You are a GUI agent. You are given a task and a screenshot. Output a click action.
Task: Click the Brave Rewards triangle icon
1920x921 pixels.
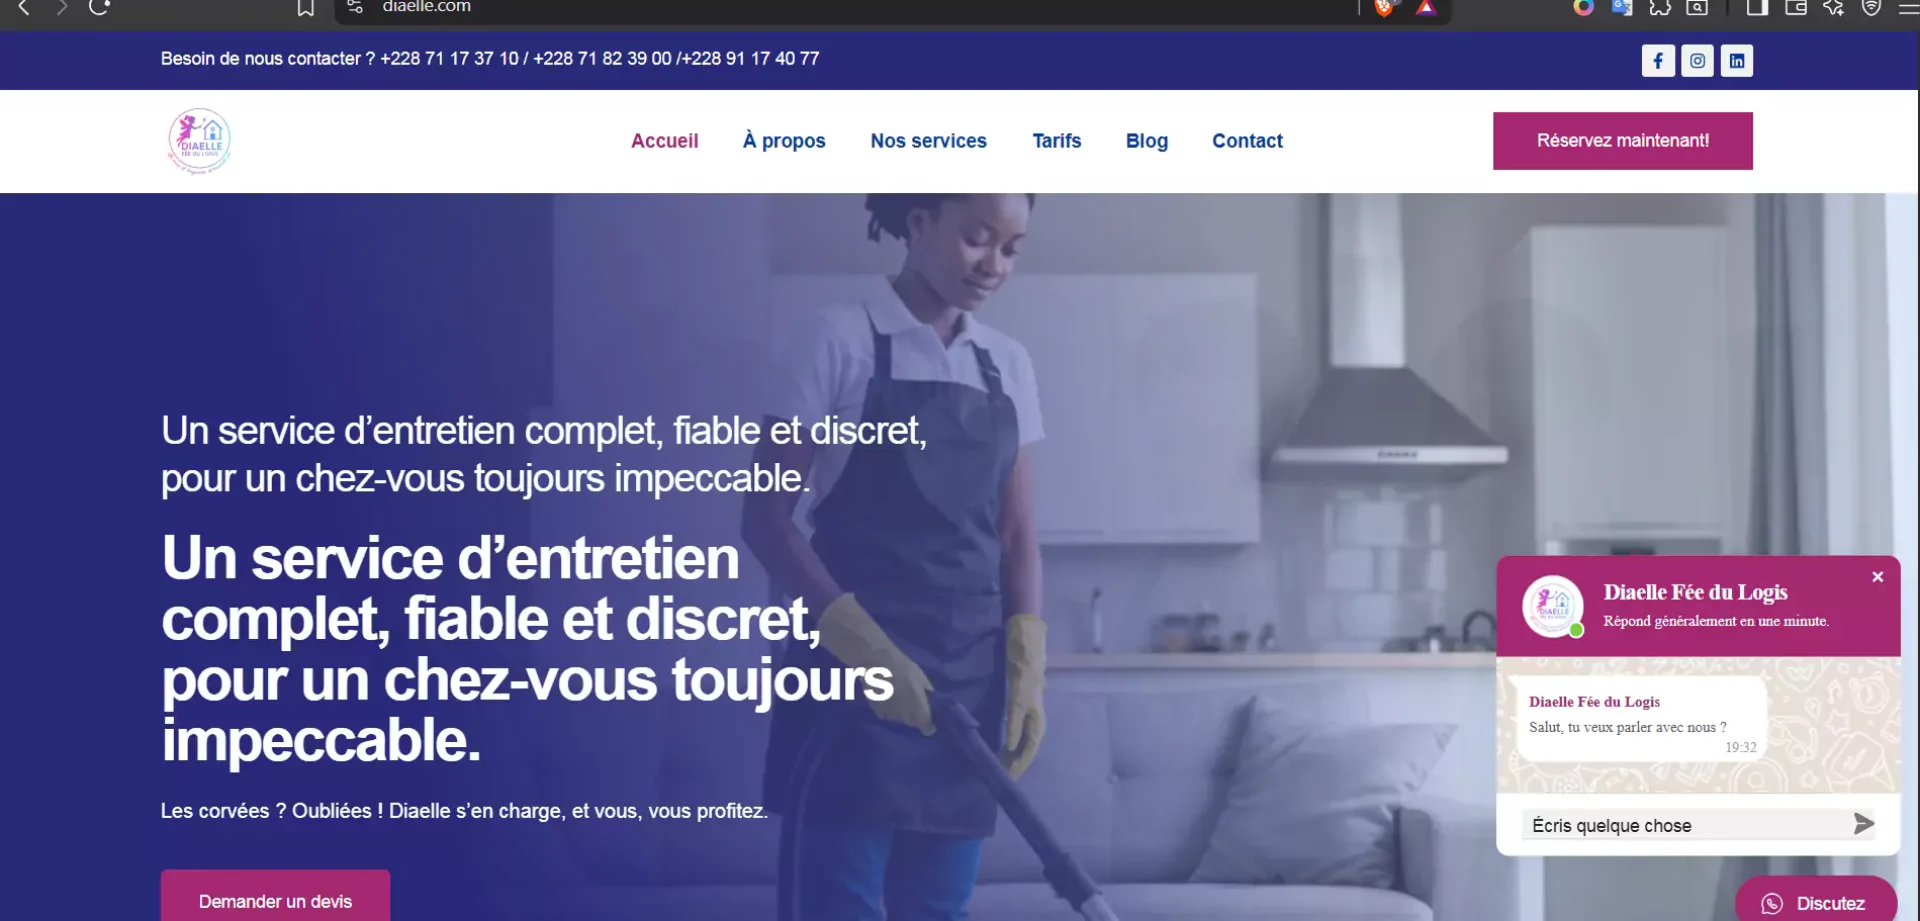click(1426, 8)
